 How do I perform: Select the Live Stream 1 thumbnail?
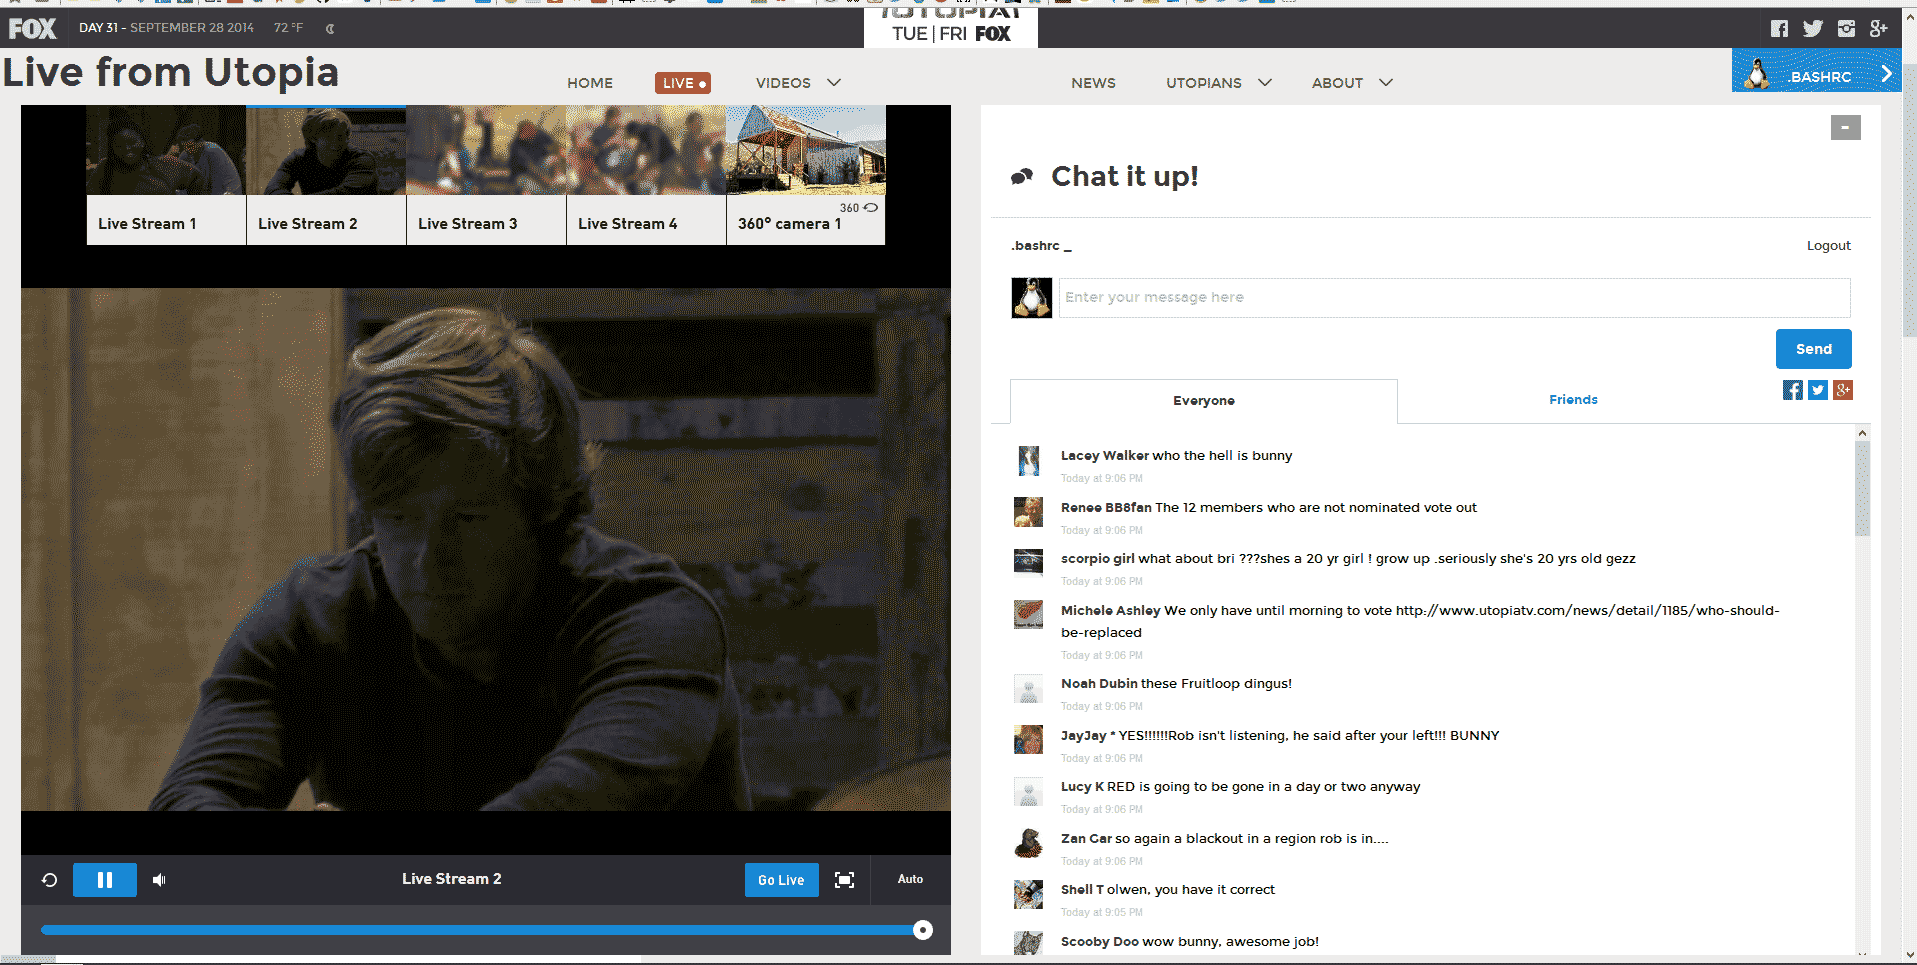click(x=166, y=175)
